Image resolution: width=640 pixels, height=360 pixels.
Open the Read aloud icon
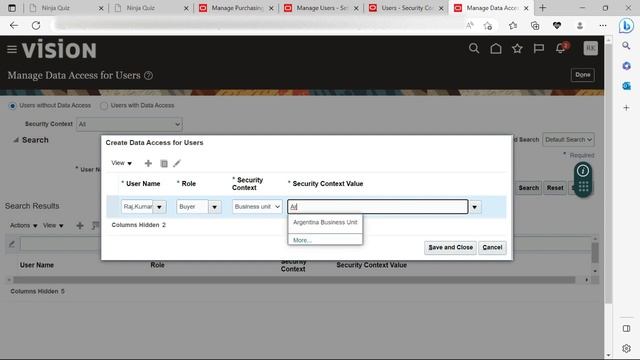[469, 25]
